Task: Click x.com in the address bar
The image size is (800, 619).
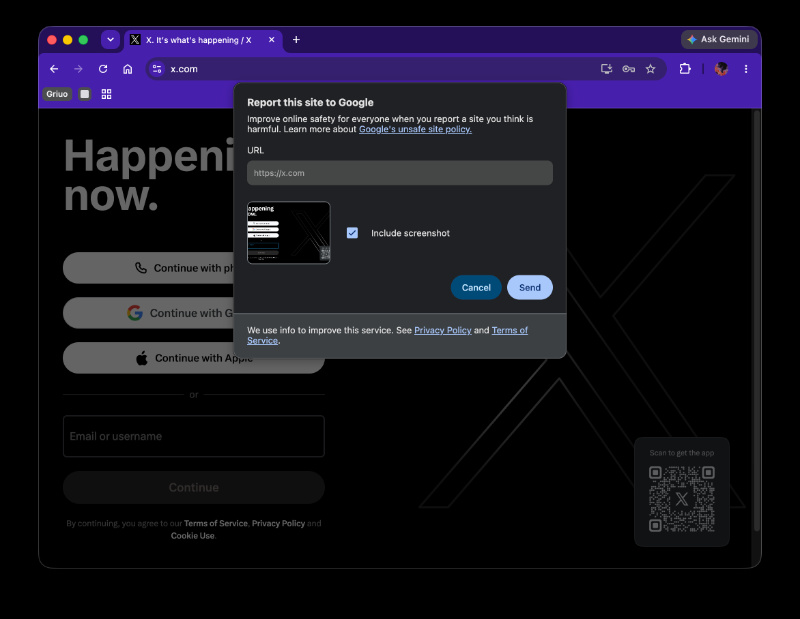Action: click(x=184, y=69)
